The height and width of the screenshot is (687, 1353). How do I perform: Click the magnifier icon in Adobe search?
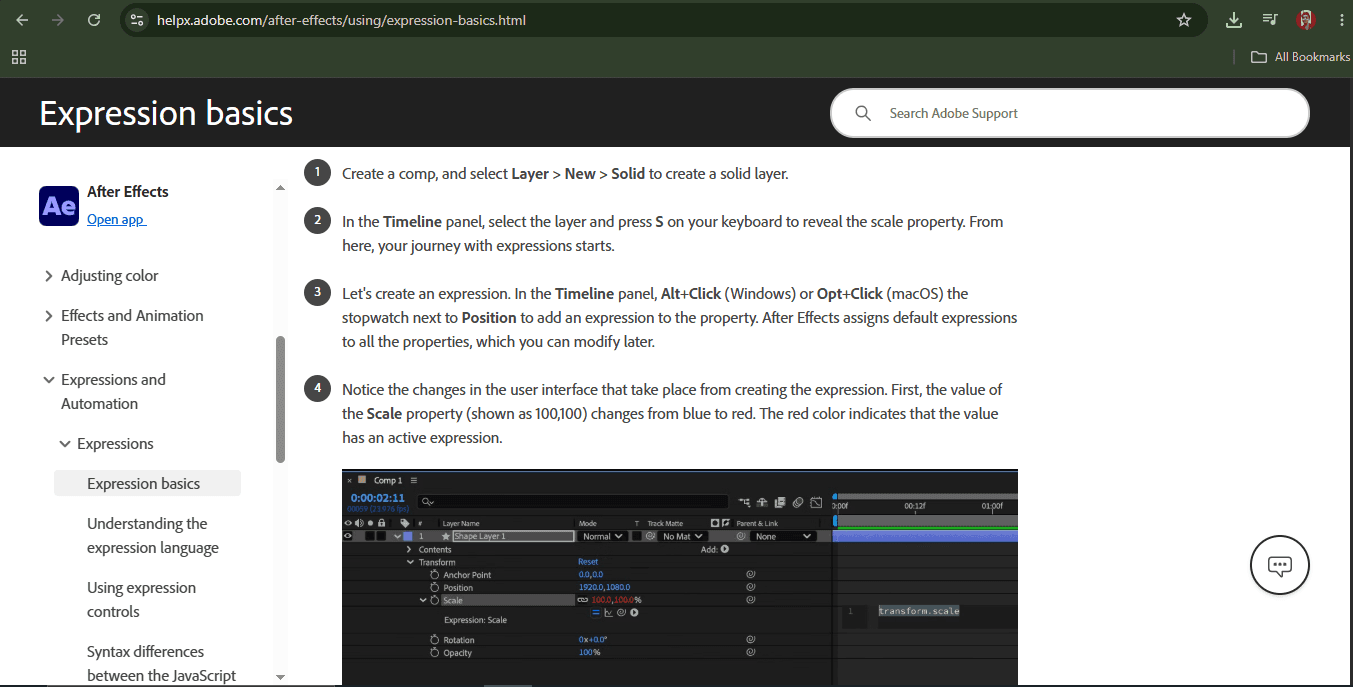[863, 113]
